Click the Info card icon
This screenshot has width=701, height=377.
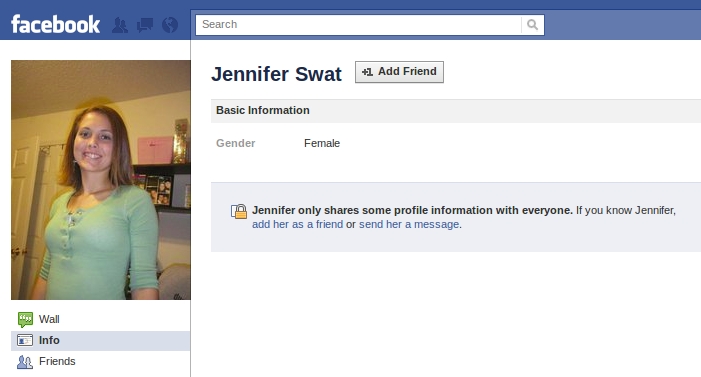[x=25, y=340]
